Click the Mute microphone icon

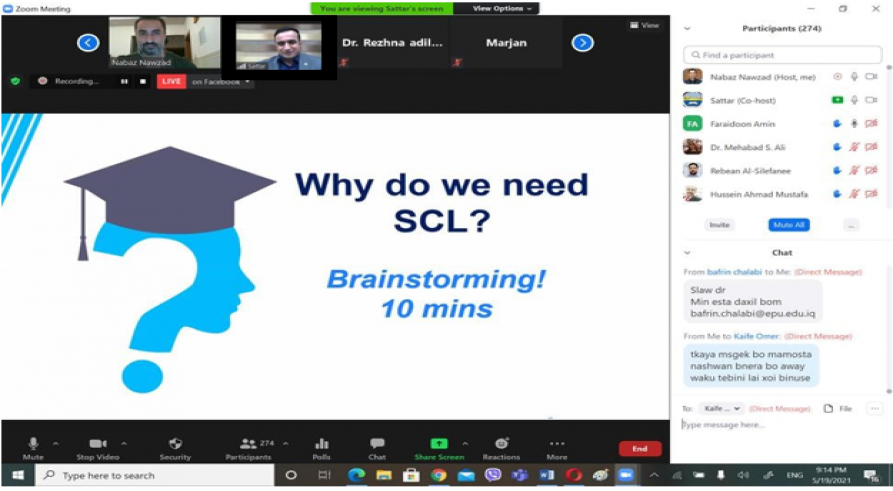point(32,443)
